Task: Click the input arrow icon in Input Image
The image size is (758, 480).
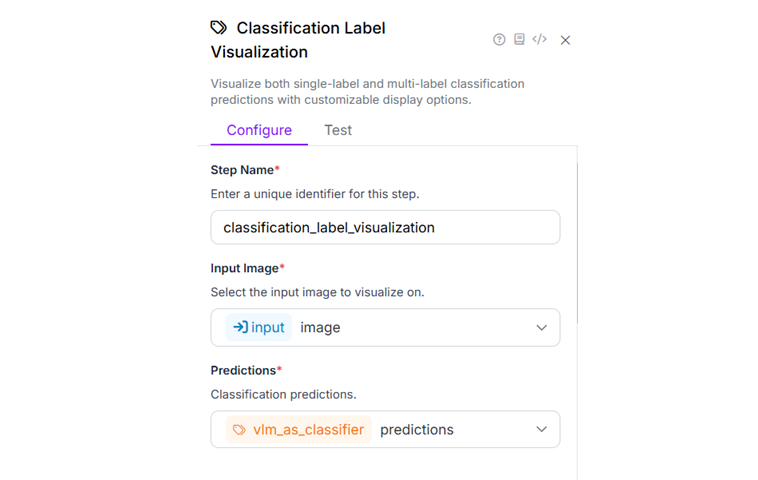Action: [x=240, y=327]
